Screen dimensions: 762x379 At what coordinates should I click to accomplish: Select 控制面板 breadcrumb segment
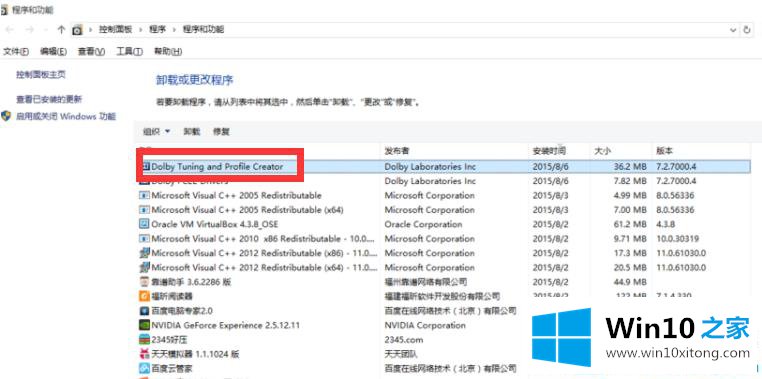click(115, 30)
